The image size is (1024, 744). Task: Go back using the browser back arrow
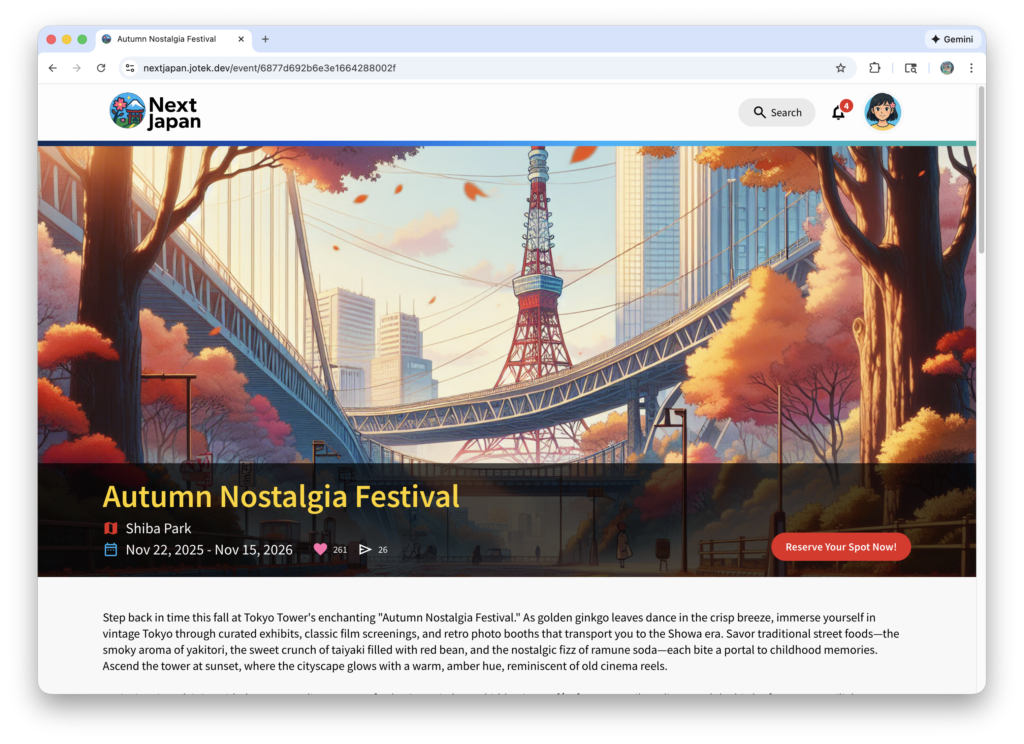52,67
